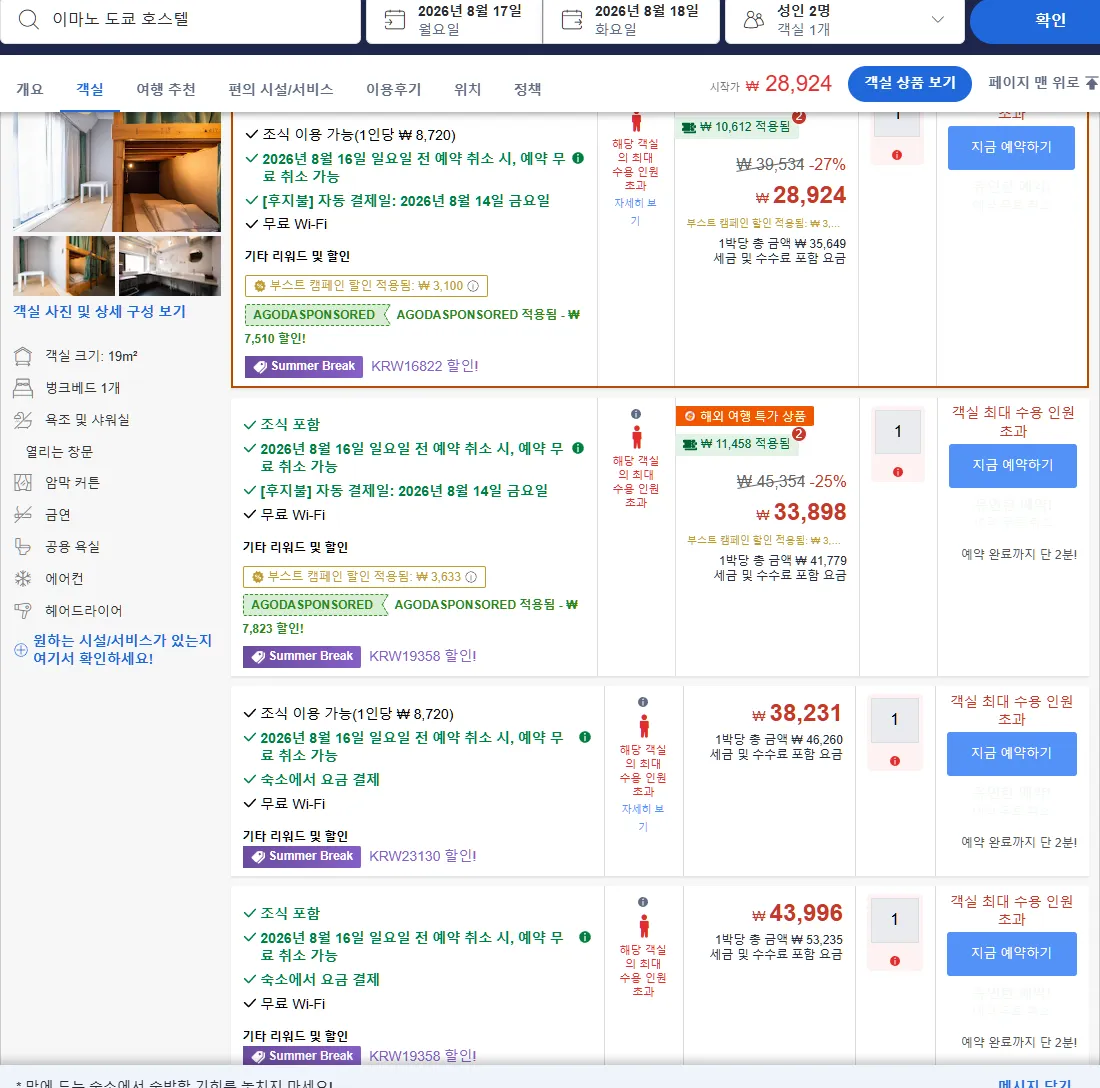This screenshot has width=1100, height=1088.
Task: Expand the guests and rooms dropdown chevron
Action: click(937, 20)
